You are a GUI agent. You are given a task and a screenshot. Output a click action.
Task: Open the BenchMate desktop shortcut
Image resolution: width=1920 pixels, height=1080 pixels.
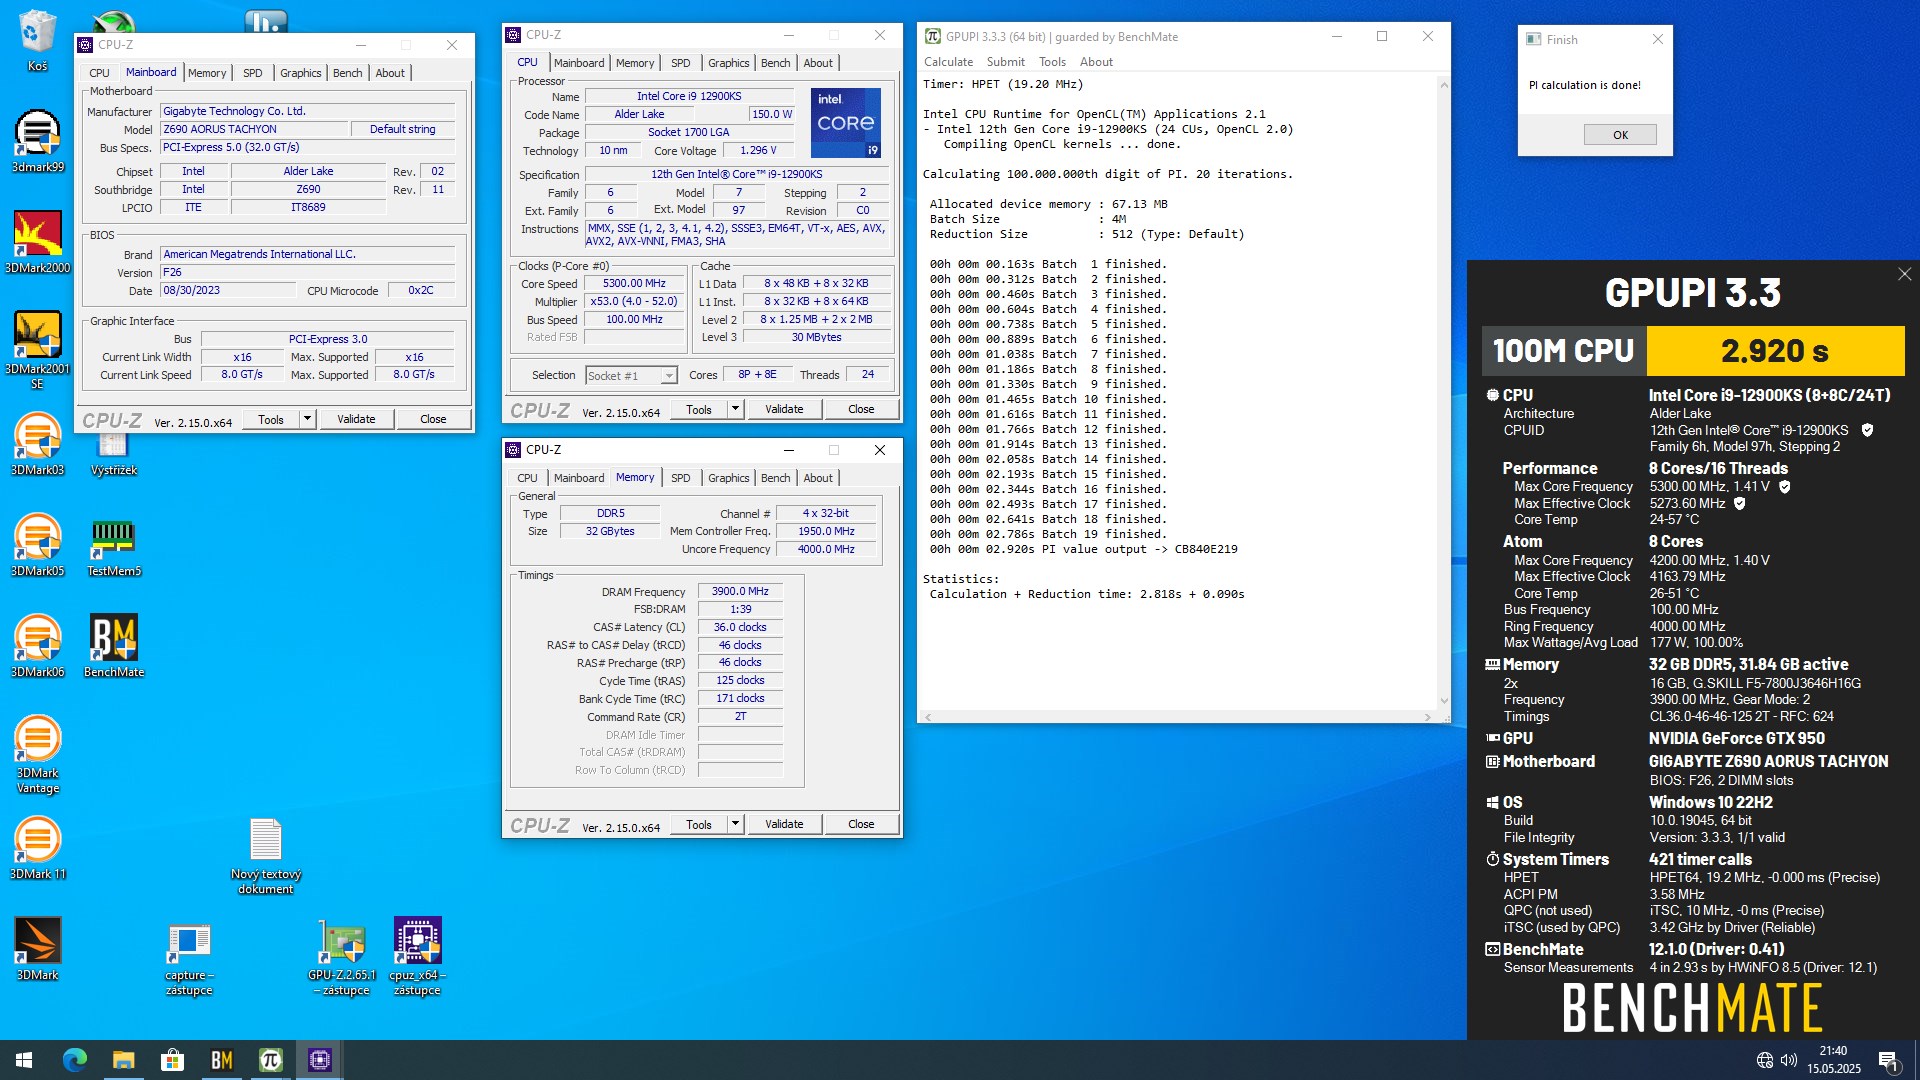point(114,646)
